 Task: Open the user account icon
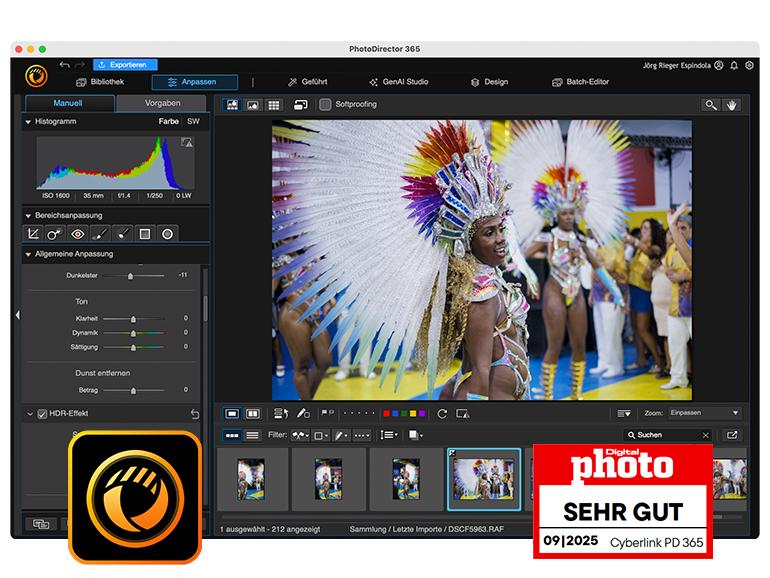(x=719, y=65)
